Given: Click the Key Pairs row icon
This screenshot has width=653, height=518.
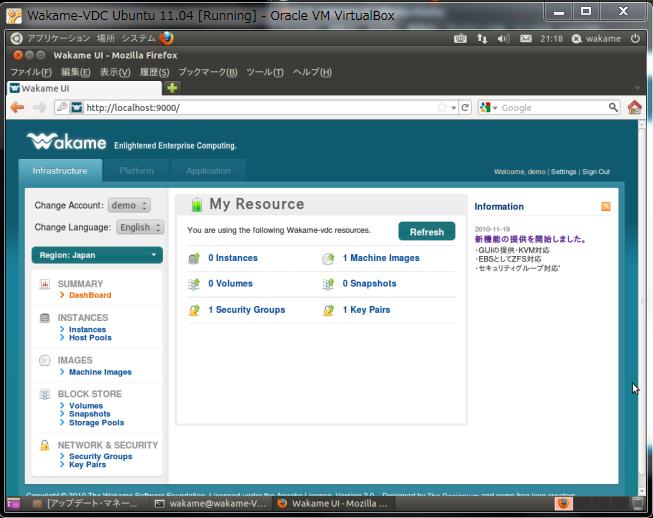Looking at the screenshot, I should click(328, 310).
